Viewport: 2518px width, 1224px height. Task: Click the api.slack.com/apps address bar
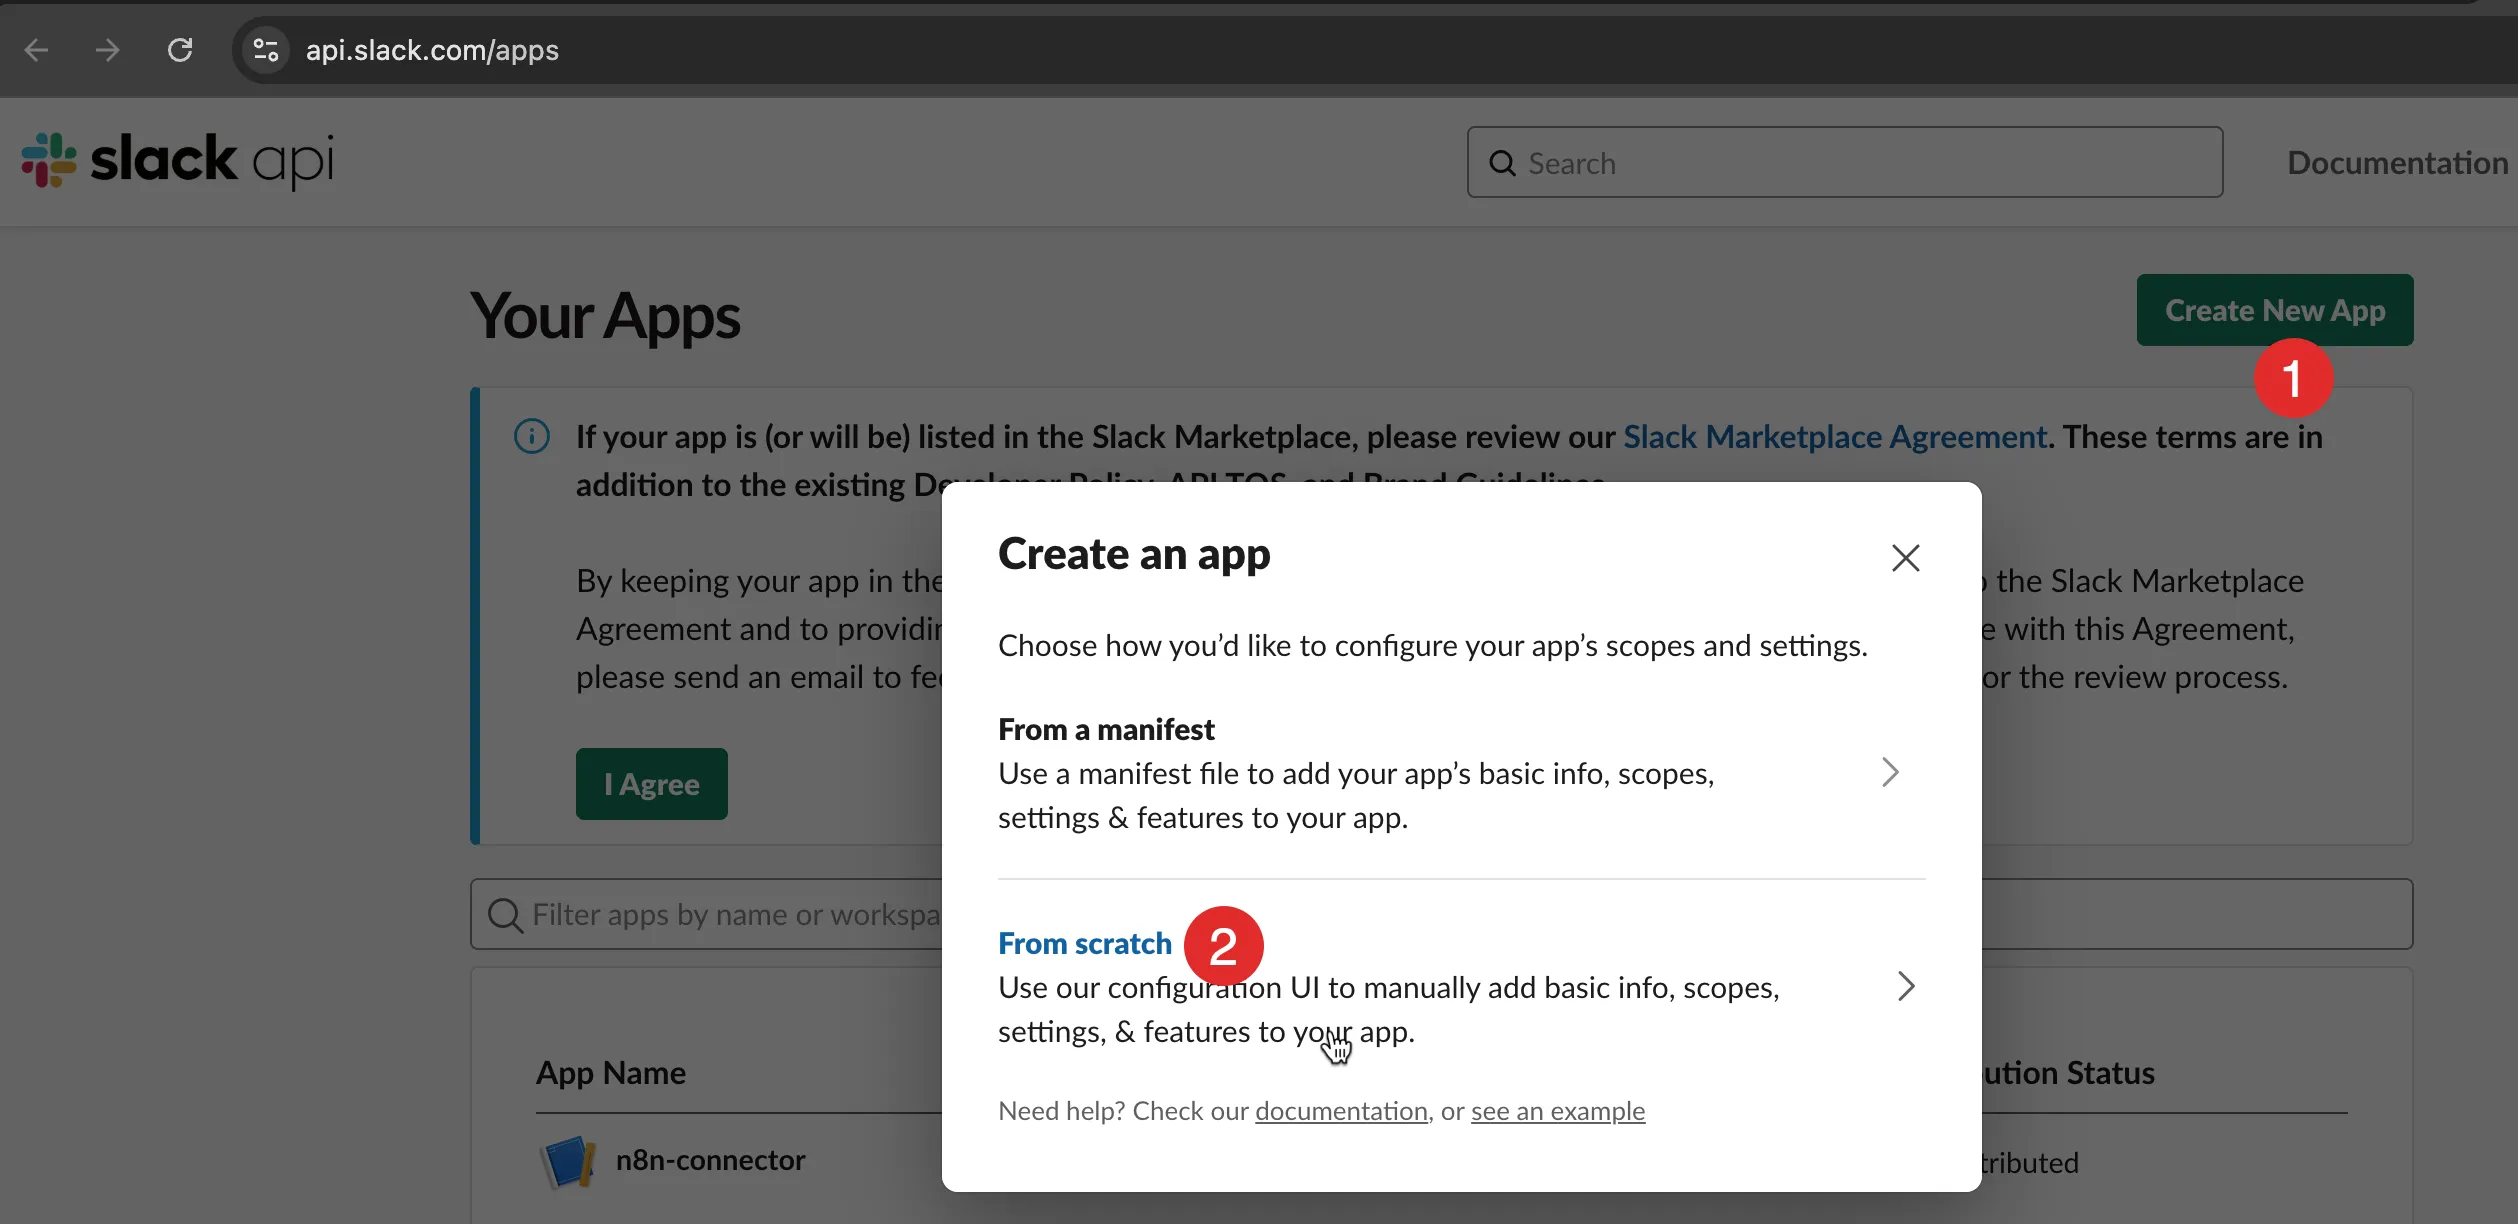pyautogui.click(x=432, y=50)
